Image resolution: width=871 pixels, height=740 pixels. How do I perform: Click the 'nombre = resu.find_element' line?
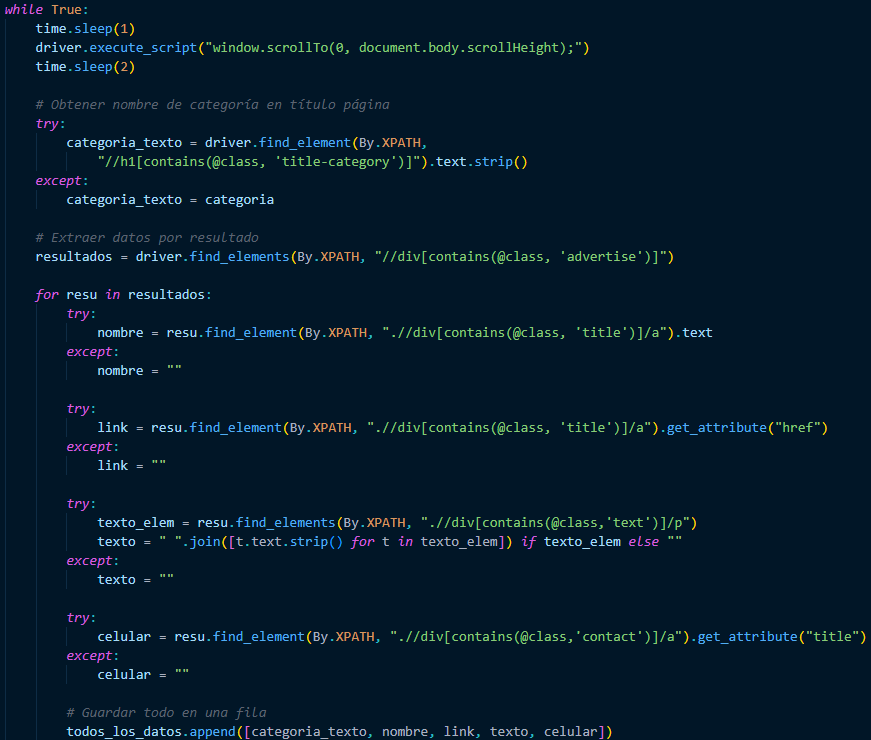click(404, 333)
